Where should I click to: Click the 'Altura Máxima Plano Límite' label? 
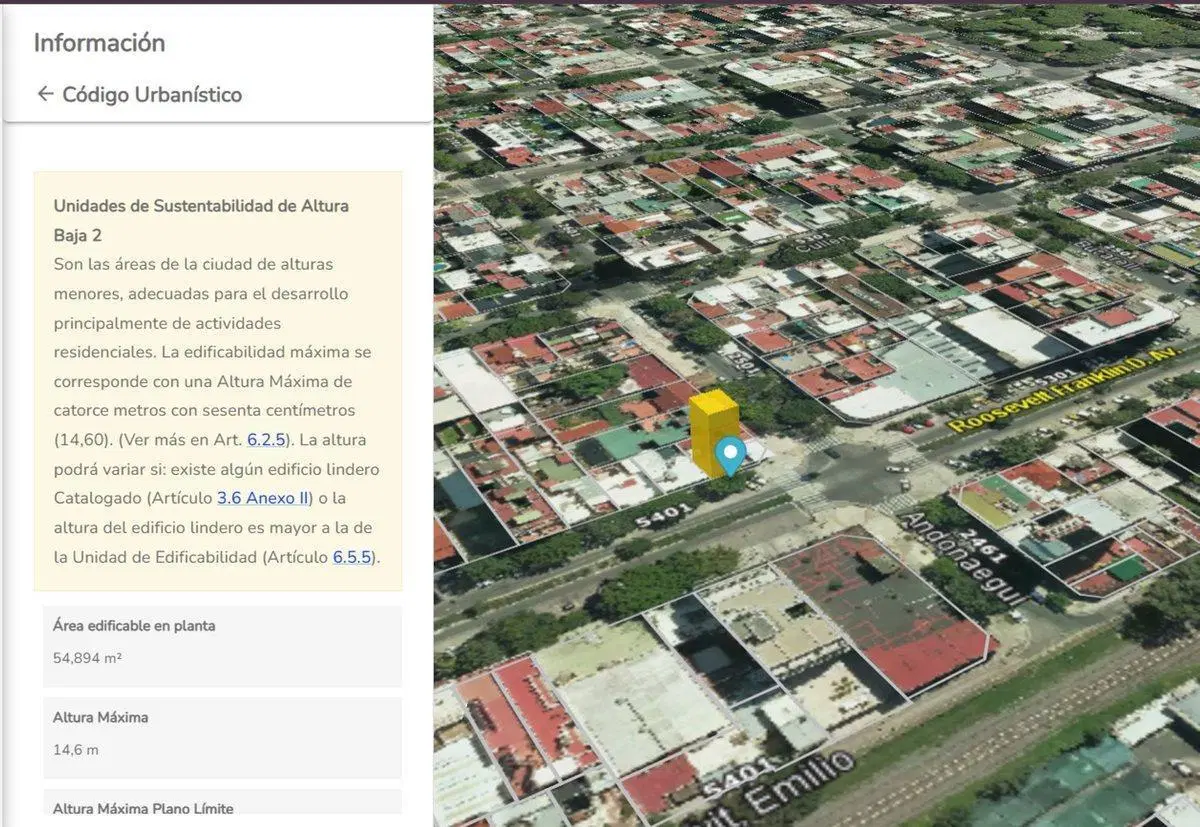pyautogui.click(x=143, y=808)
